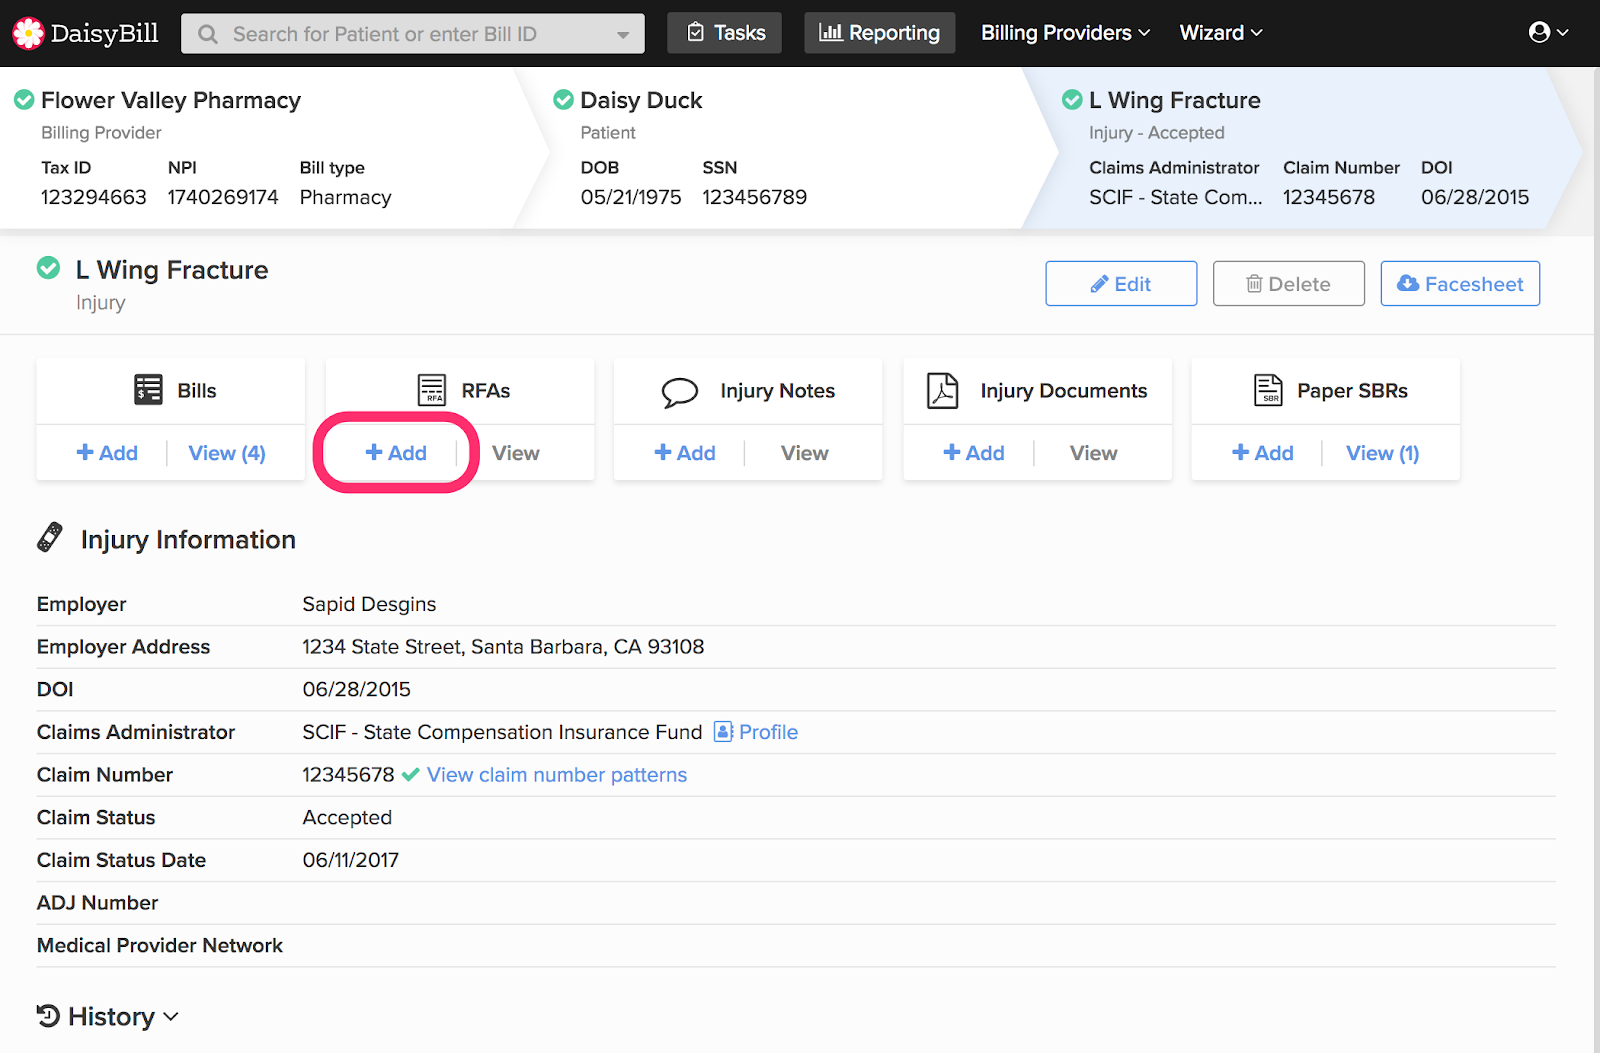Select the Claim Status value Accepted
This screenshot has height=1053, width=1600.
pyautogui.click(x=347, y=817)
